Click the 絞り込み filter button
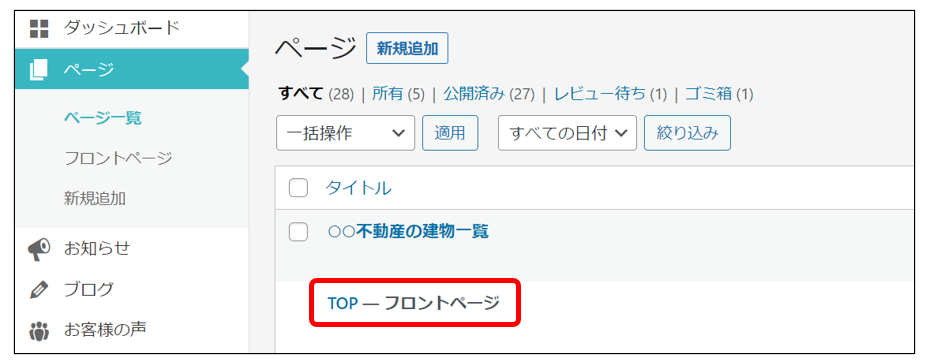Screen dimensions: 926x362 [x=687, y=133]
